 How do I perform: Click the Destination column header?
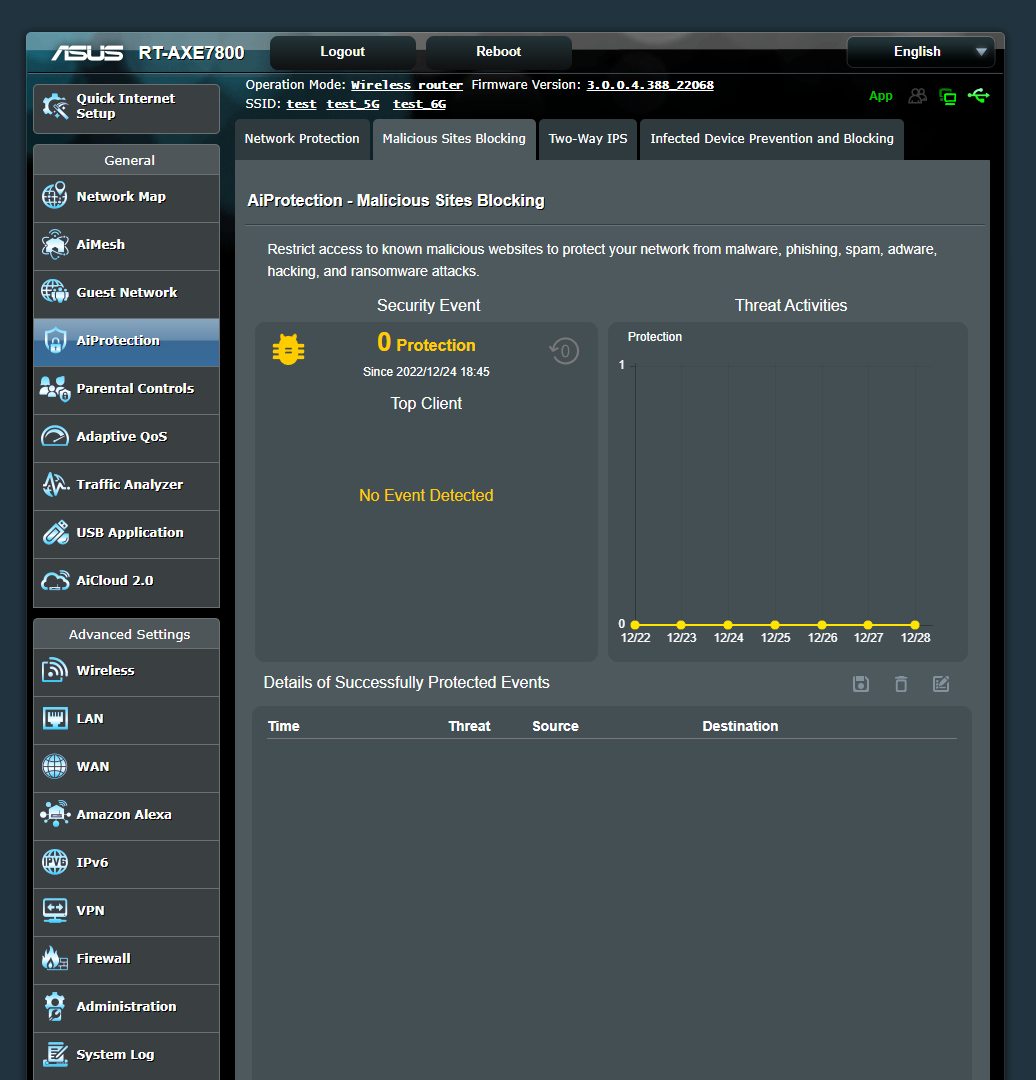[x=740, y=726]
